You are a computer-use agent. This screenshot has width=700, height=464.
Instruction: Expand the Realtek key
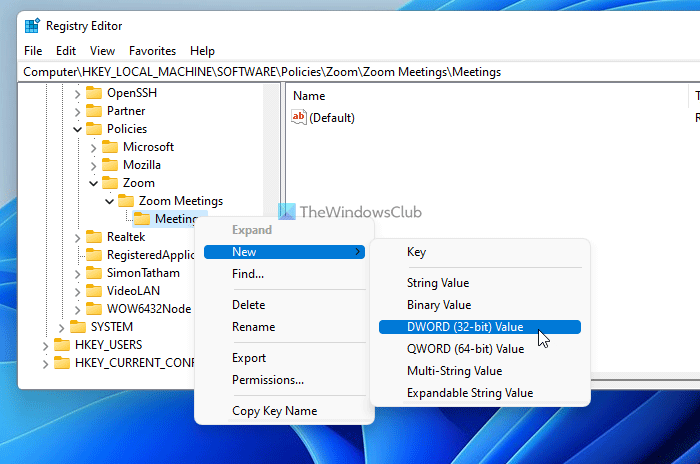[77, 238]
